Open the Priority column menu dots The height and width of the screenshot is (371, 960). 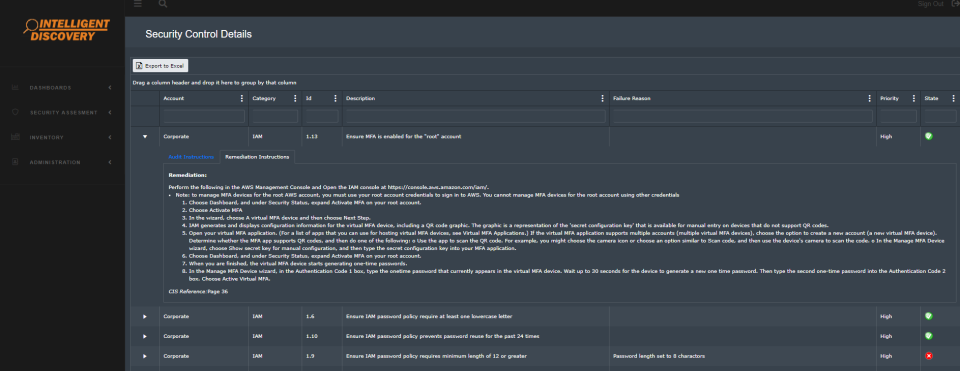913,98
